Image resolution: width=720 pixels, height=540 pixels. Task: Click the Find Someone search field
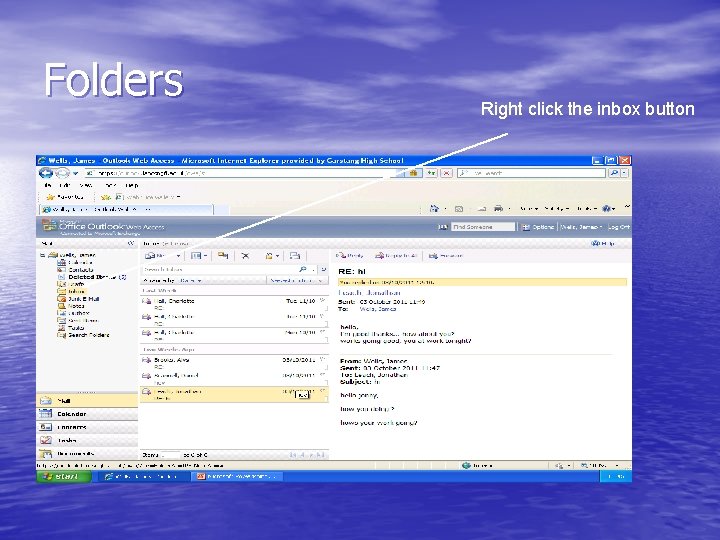pos(483,227)
